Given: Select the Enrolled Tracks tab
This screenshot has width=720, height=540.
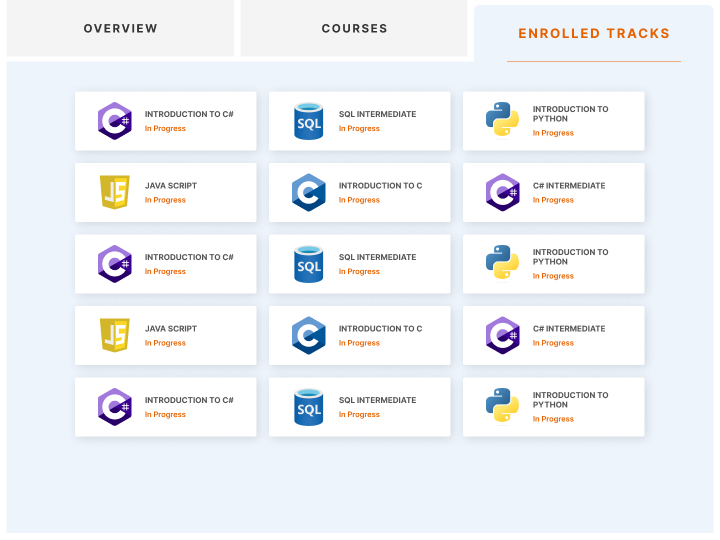Looking at the screenshot, I should [x=594, y=34].
